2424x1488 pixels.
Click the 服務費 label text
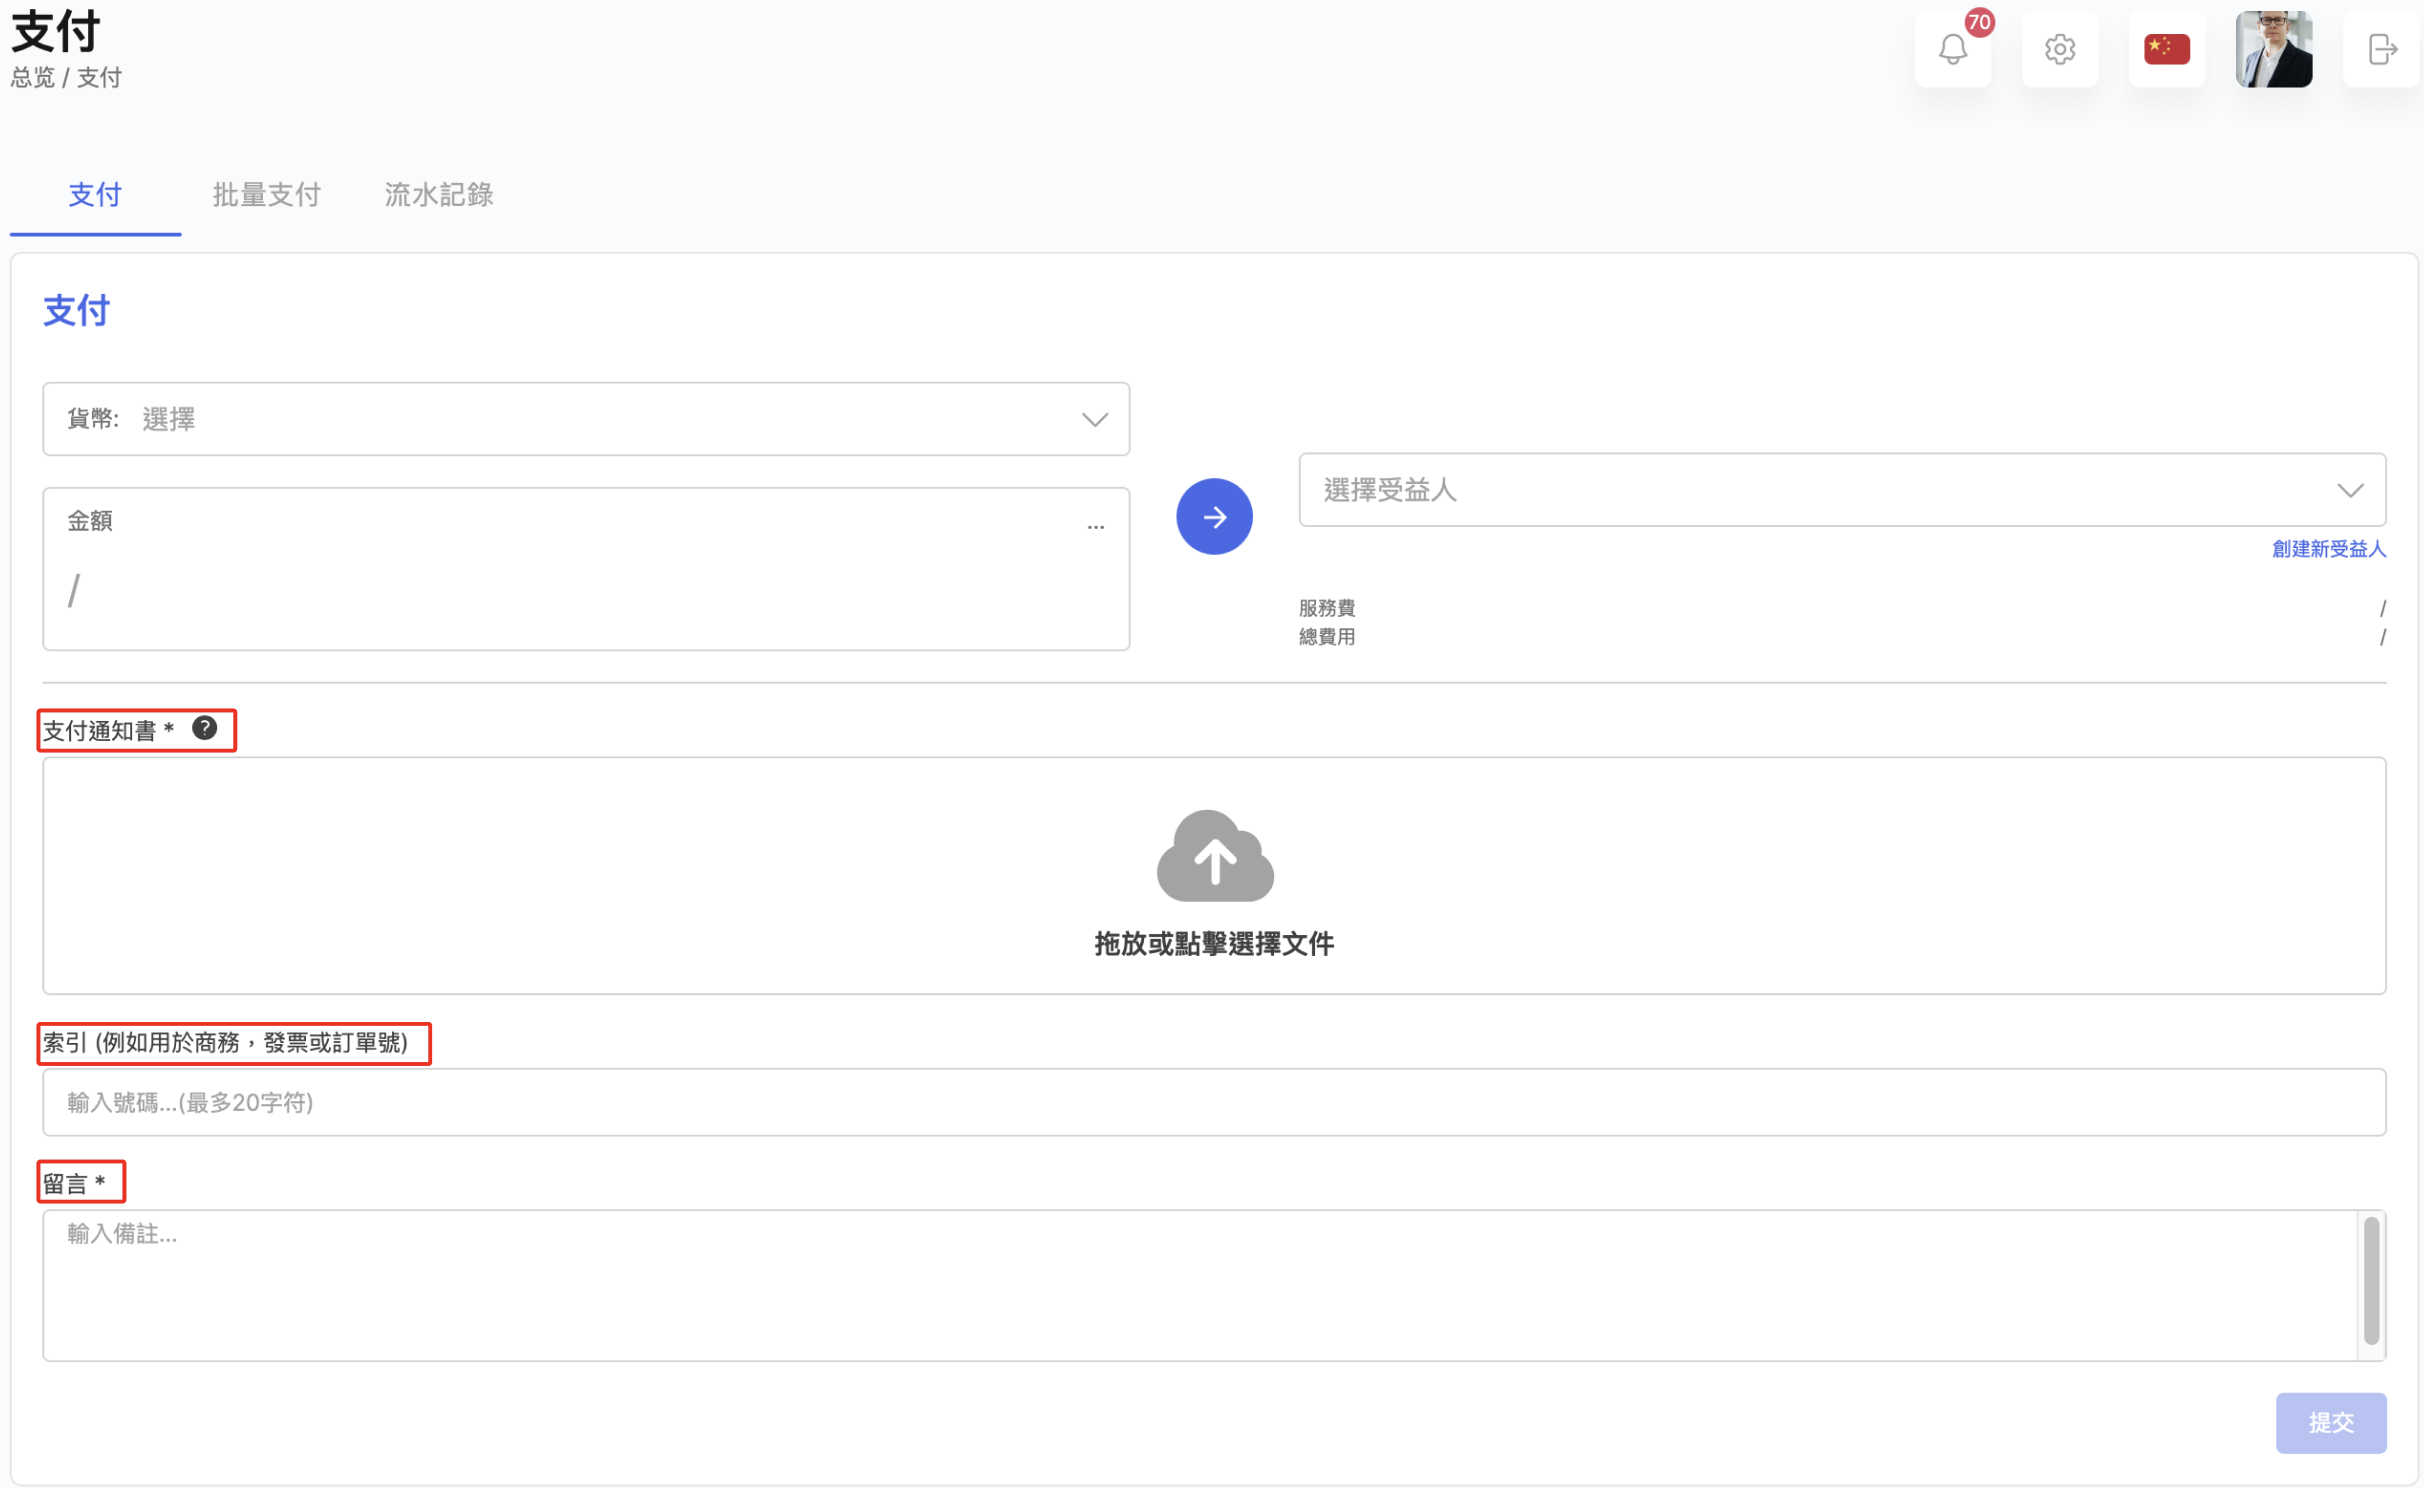(x=1326, y=608)
